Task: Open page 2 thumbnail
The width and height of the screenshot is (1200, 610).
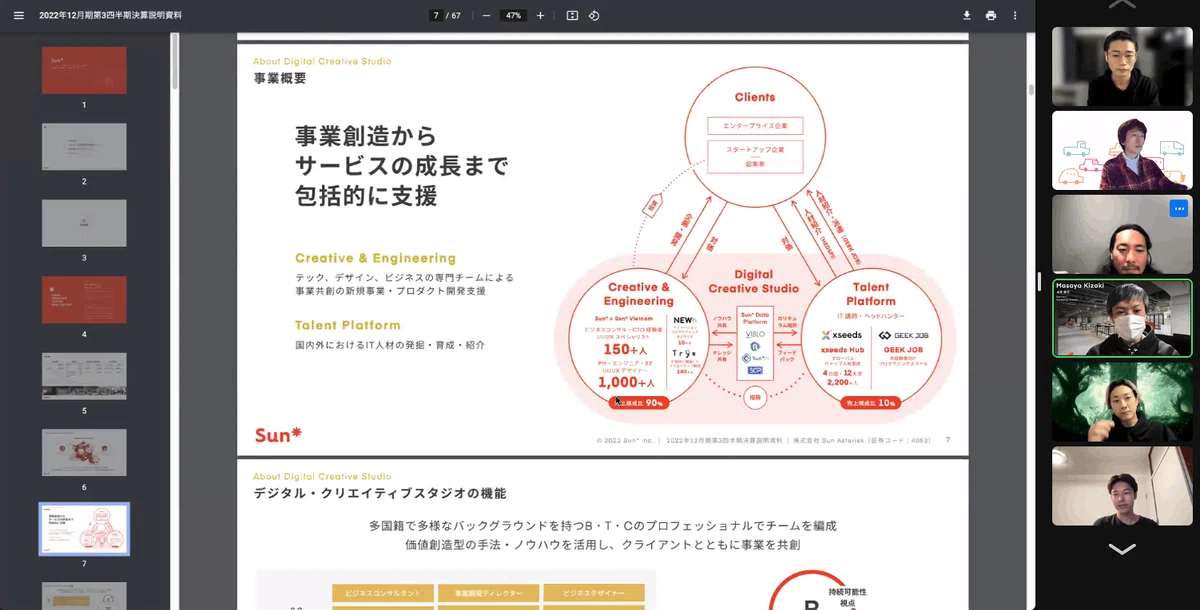Action: 84,147
